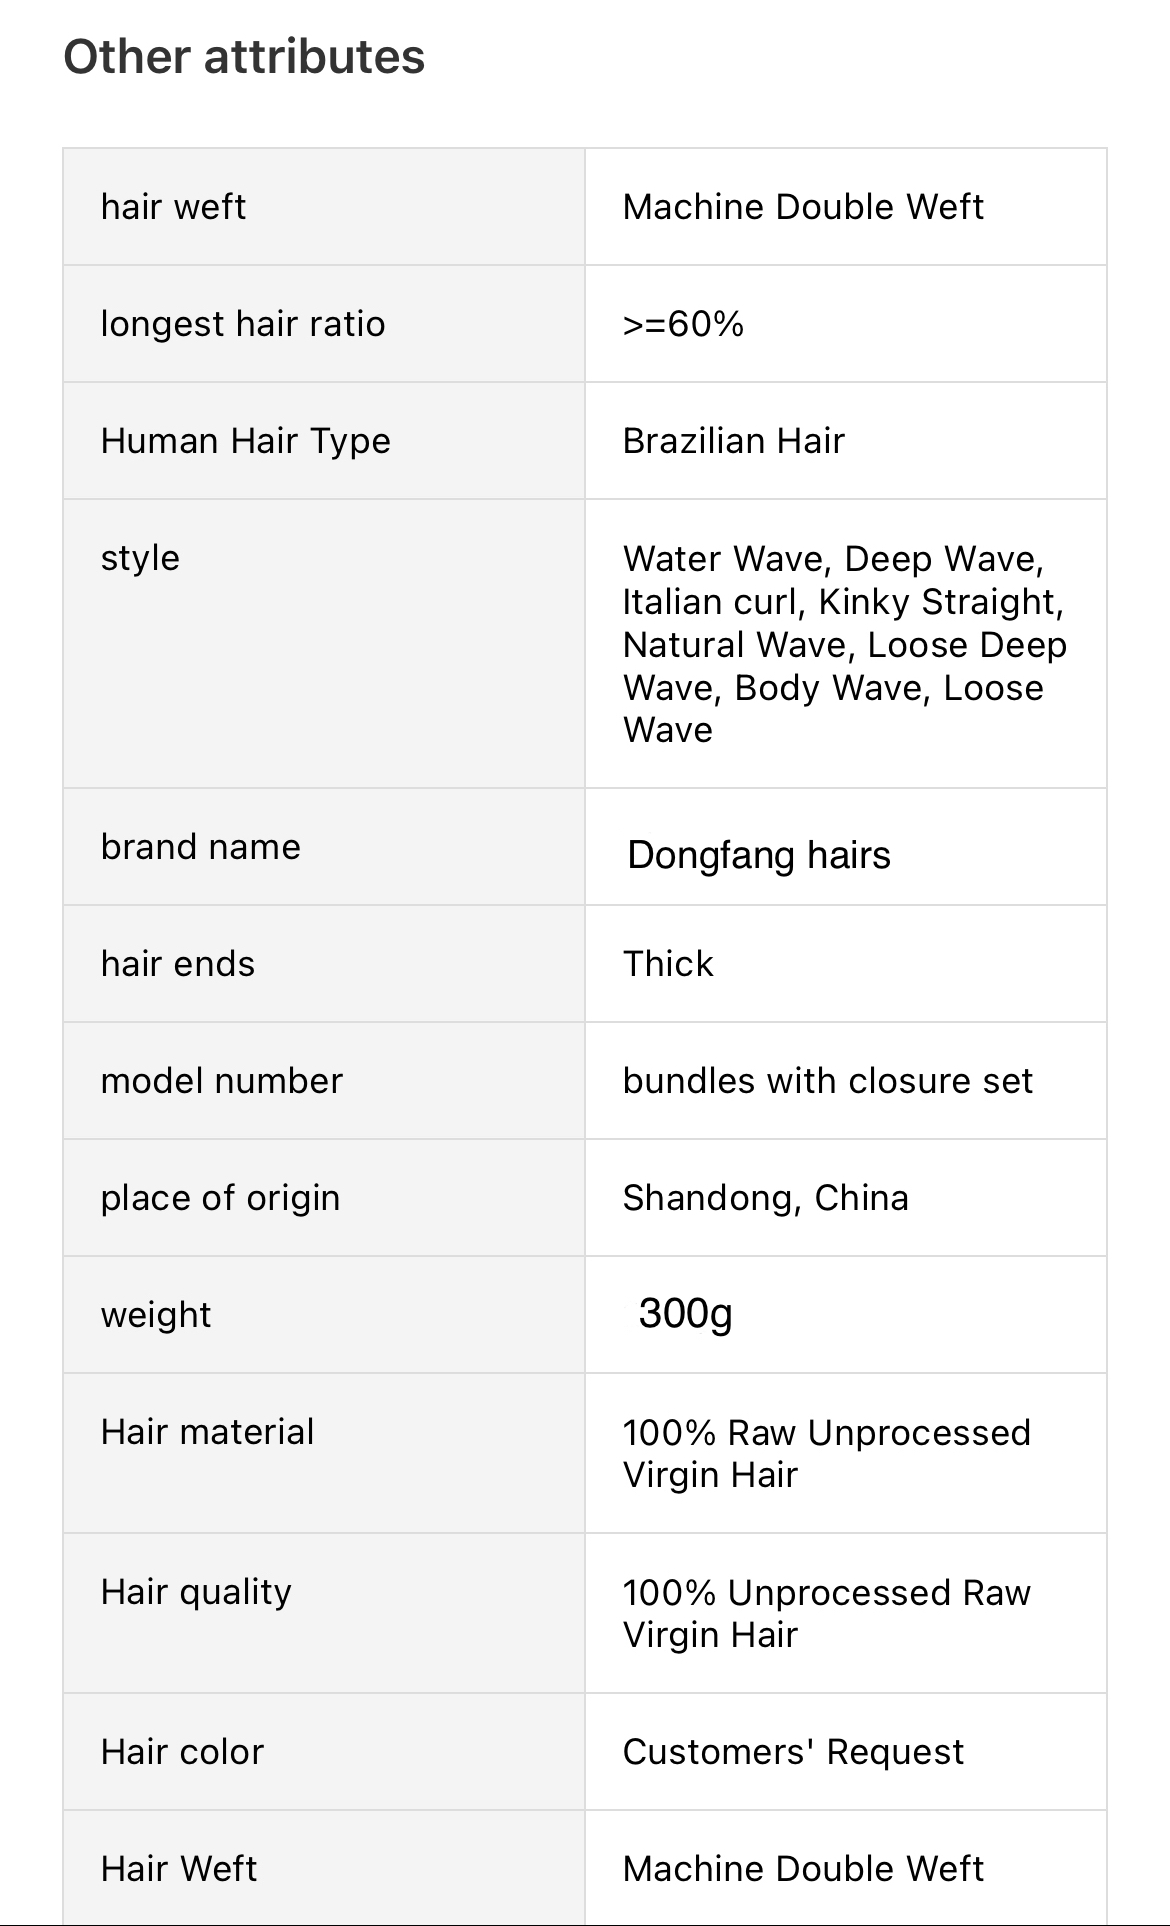This screenshot has height=1926, width=1170.
Task: Click the 'Human Hair Type' label
Action: [246, 441]
